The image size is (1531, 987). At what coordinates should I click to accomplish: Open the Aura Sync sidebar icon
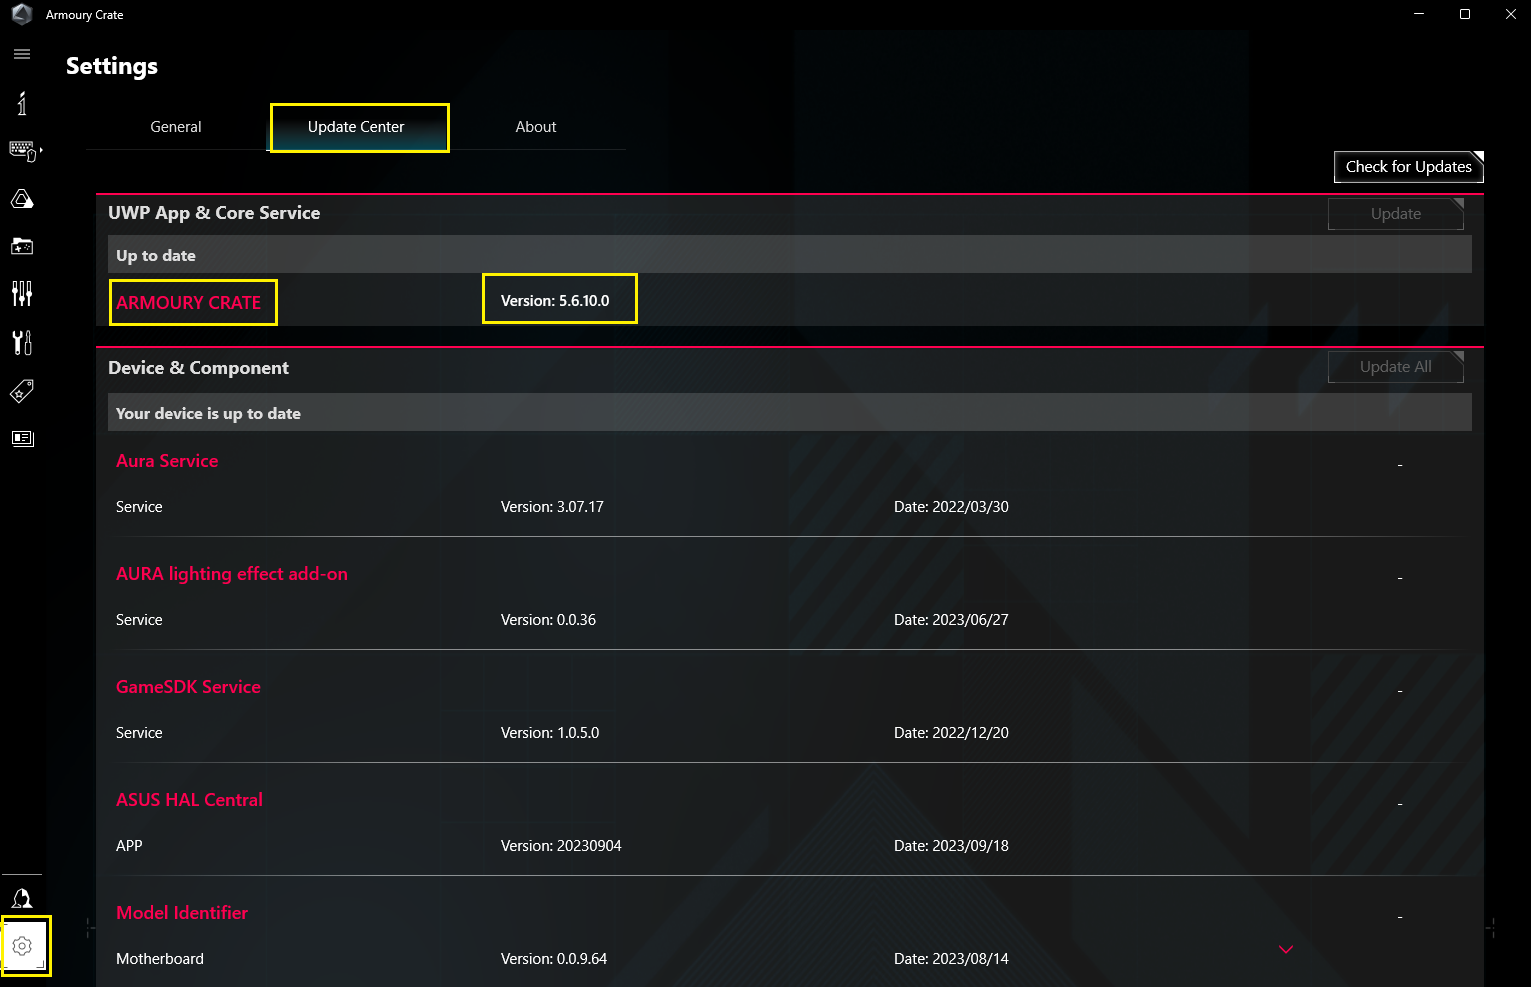22,199
